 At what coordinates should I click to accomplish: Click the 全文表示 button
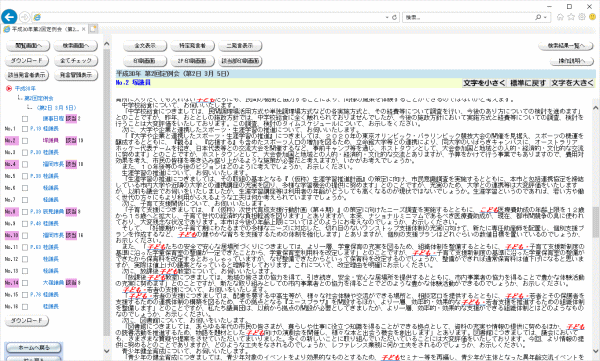(x=145, y=46)
